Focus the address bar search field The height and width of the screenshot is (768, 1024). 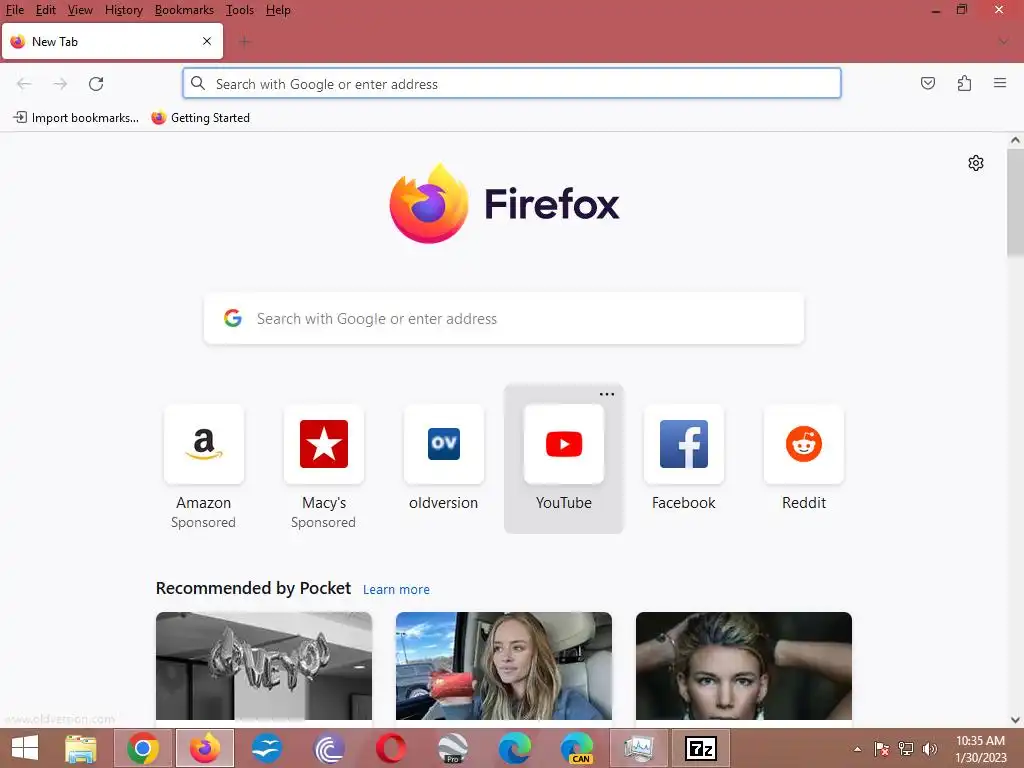point(511,84)
